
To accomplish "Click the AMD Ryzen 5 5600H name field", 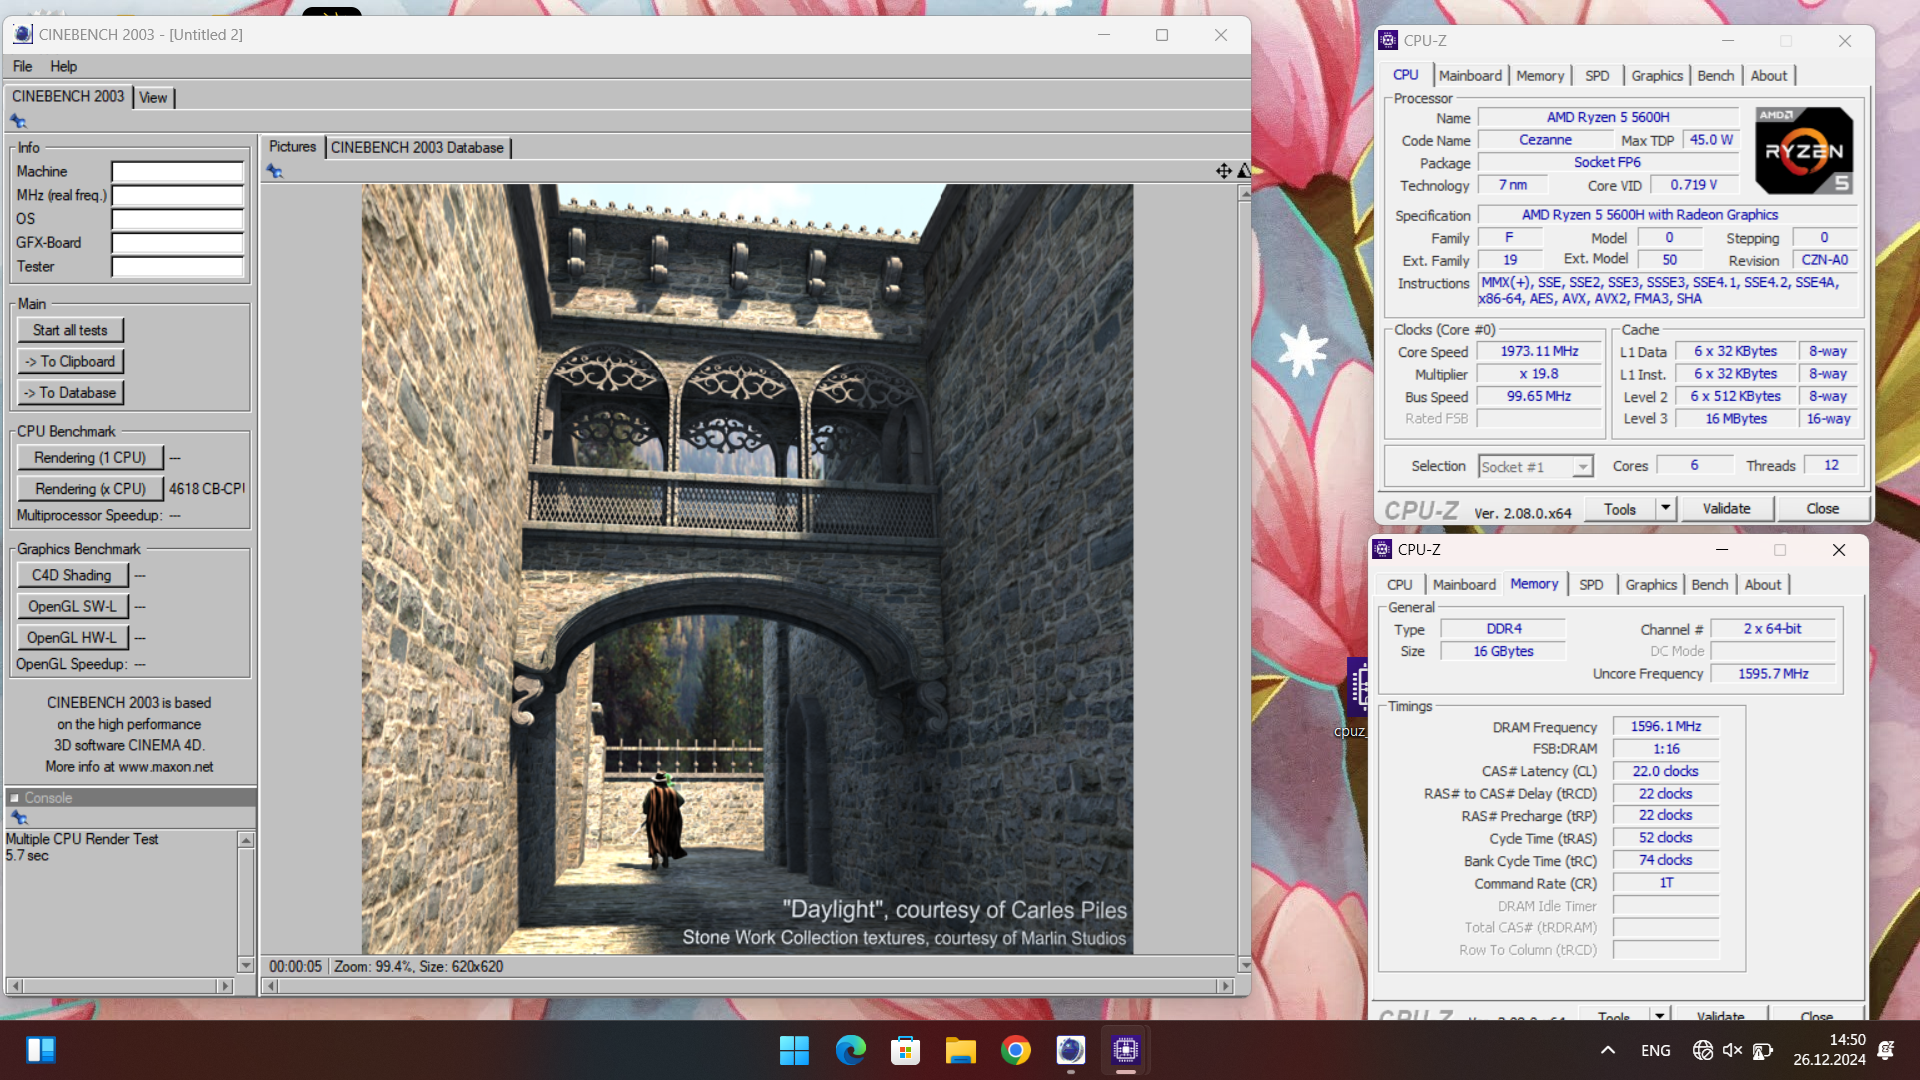I will pyautogui.click(x=1608, y=118).
